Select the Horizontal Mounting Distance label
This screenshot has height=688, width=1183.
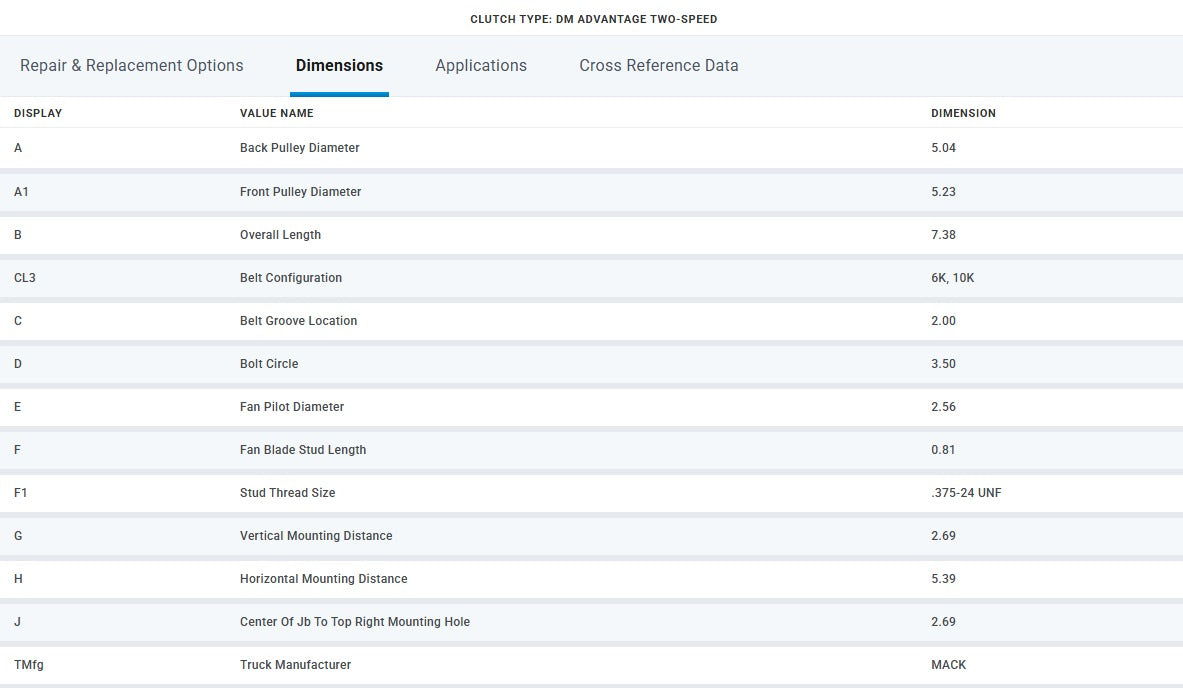324,579
